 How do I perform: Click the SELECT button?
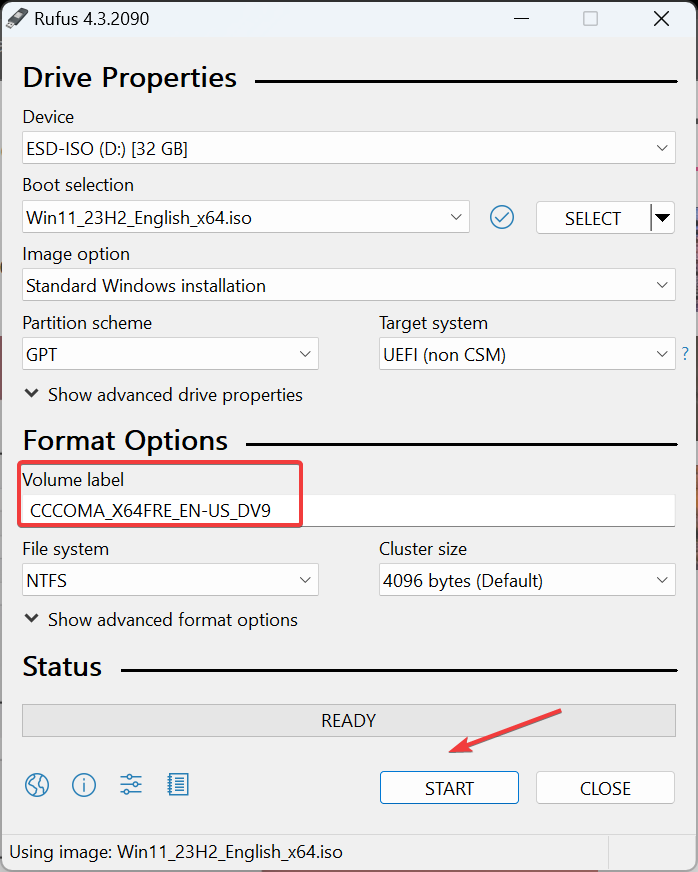(x=593, y=218)
